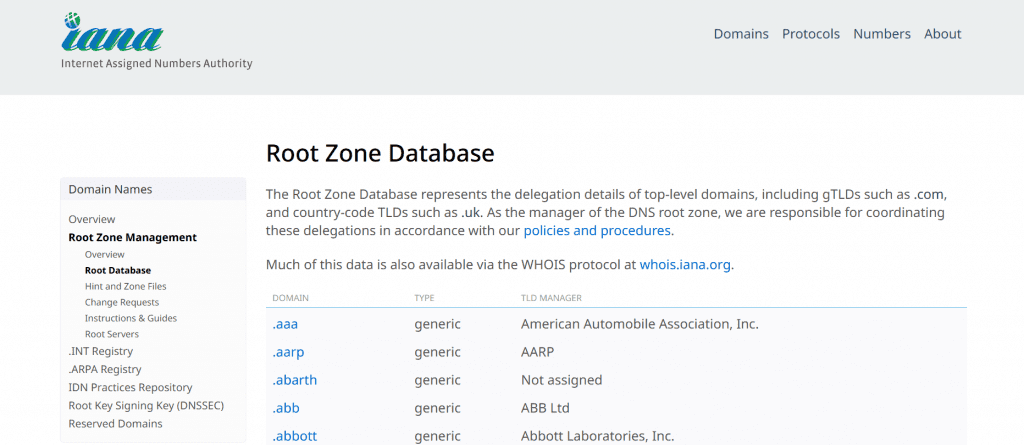Open the Domains menu item
Viewport: 1024px width, 445px height.
click(x=741, y=34)
